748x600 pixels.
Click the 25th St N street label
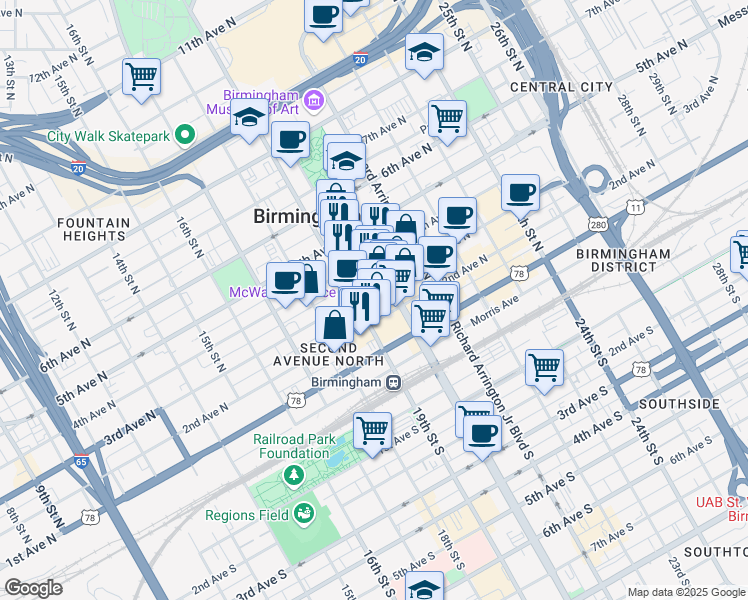click(455, 26)
